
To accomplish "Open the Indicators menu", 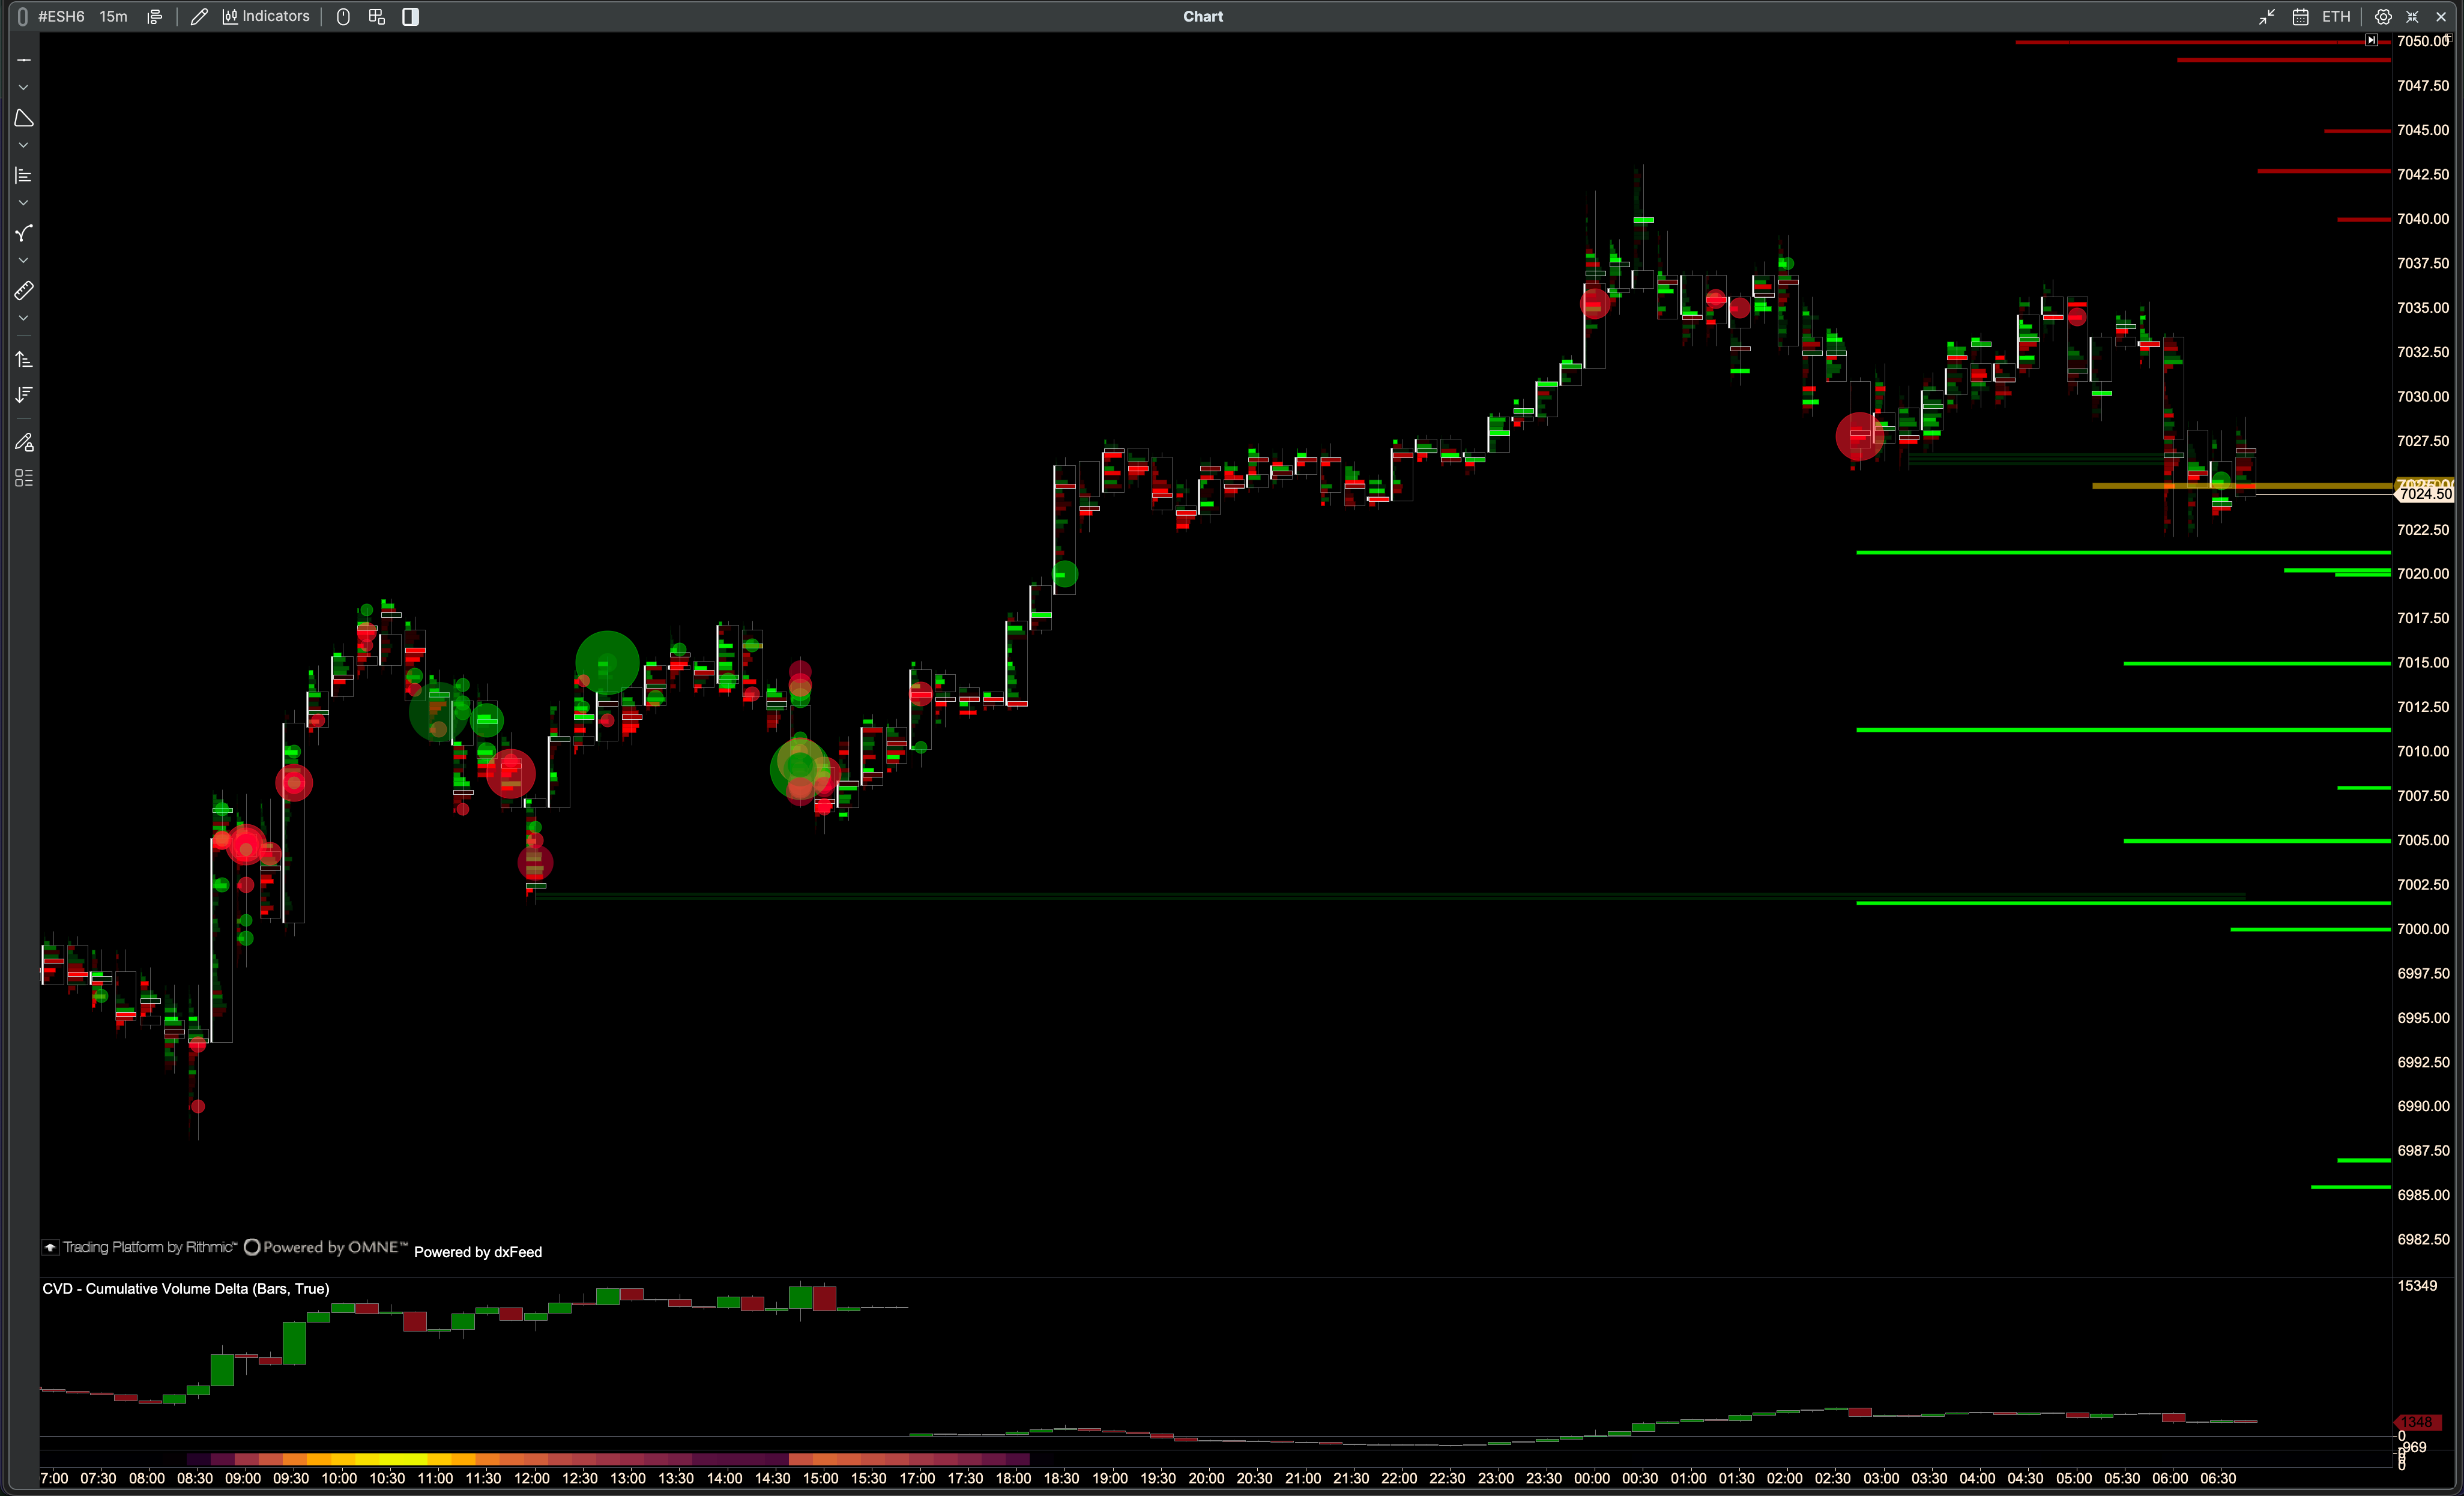I will (266, 16).
